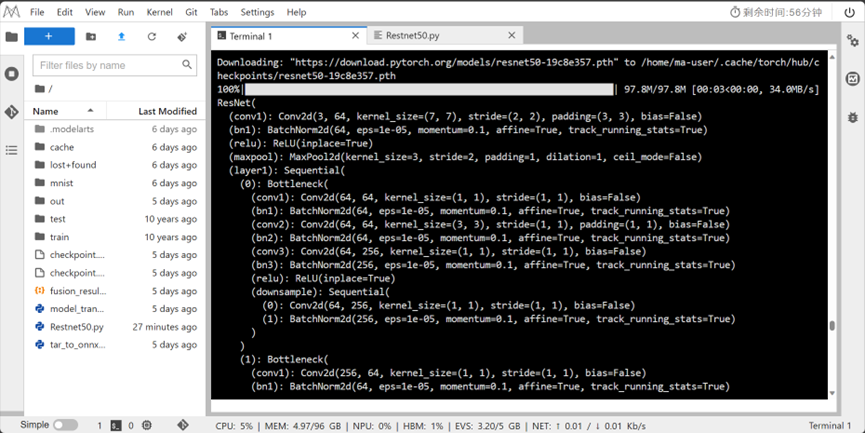Viewport: 865px width, 433px height.
Task: Open the Settings menu
Action: pos(257,12)
